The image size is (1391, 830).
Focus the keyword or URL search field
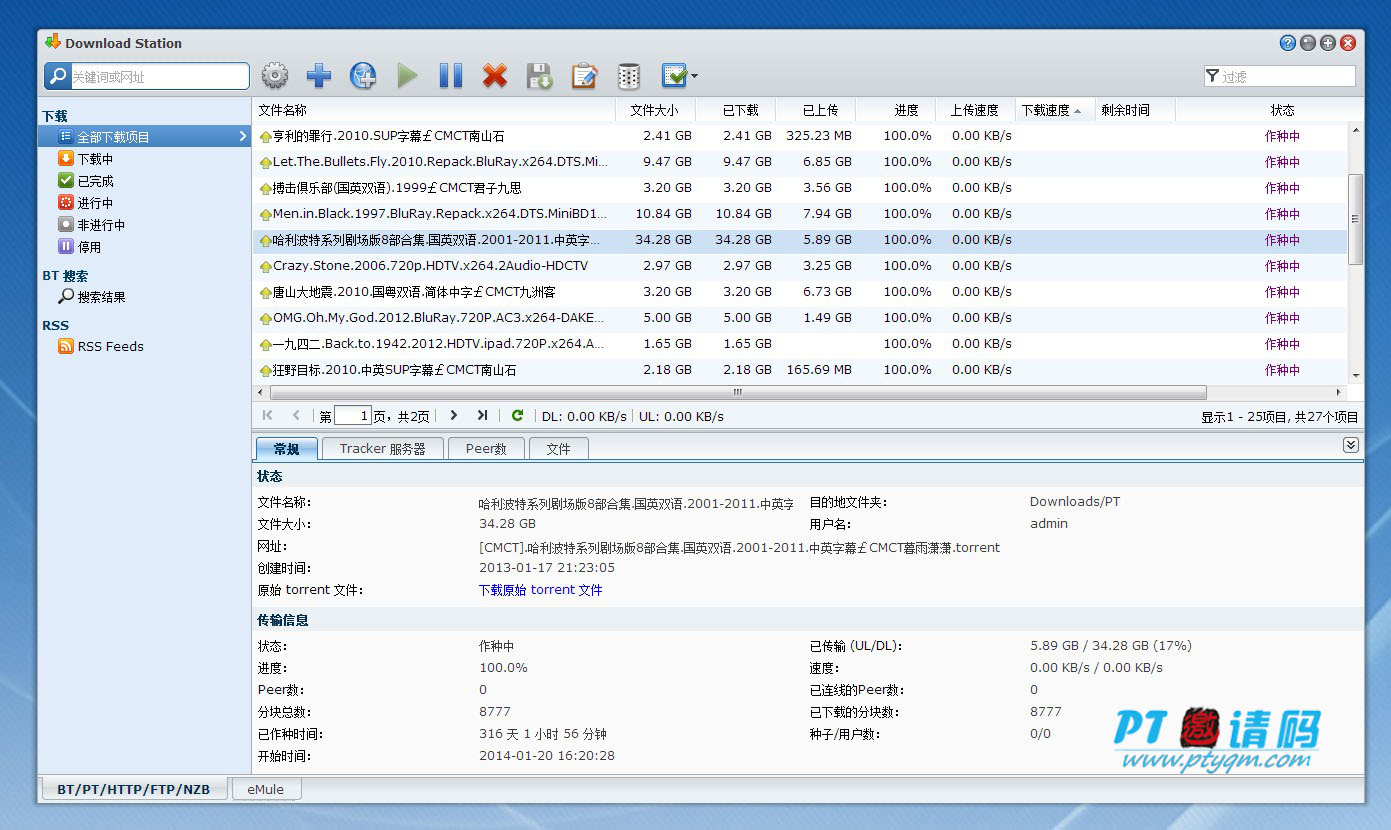click(158, 77)
